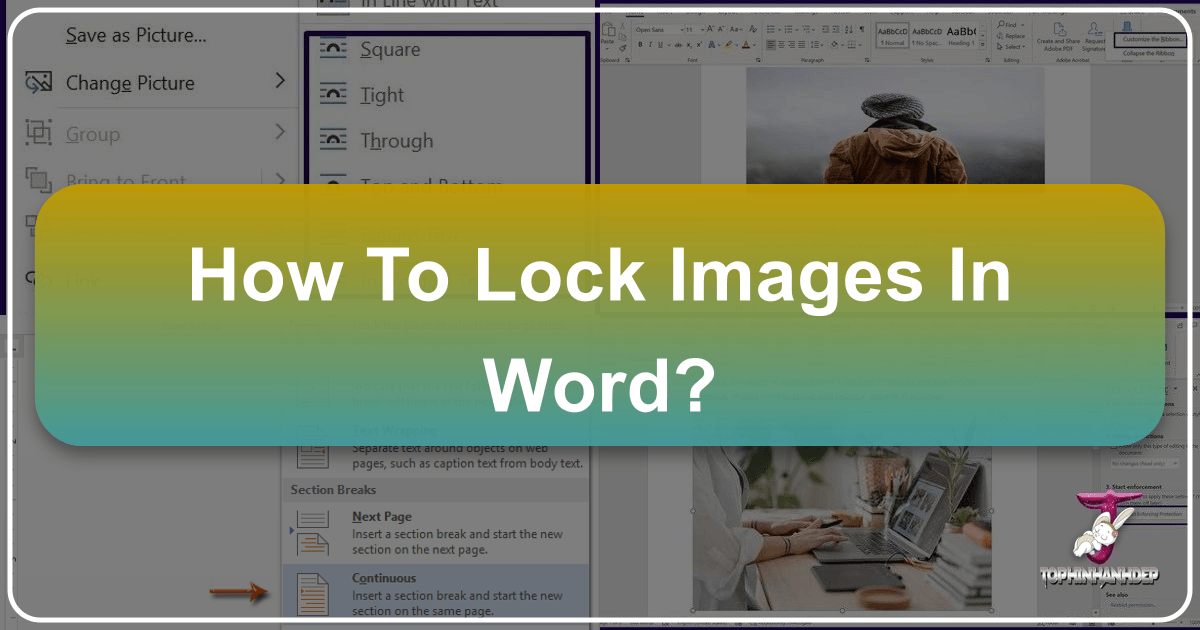Apply italic formatting from the Font group
Screen dimensions: 1200x630
pyautogui.click(x=650, y=45)
